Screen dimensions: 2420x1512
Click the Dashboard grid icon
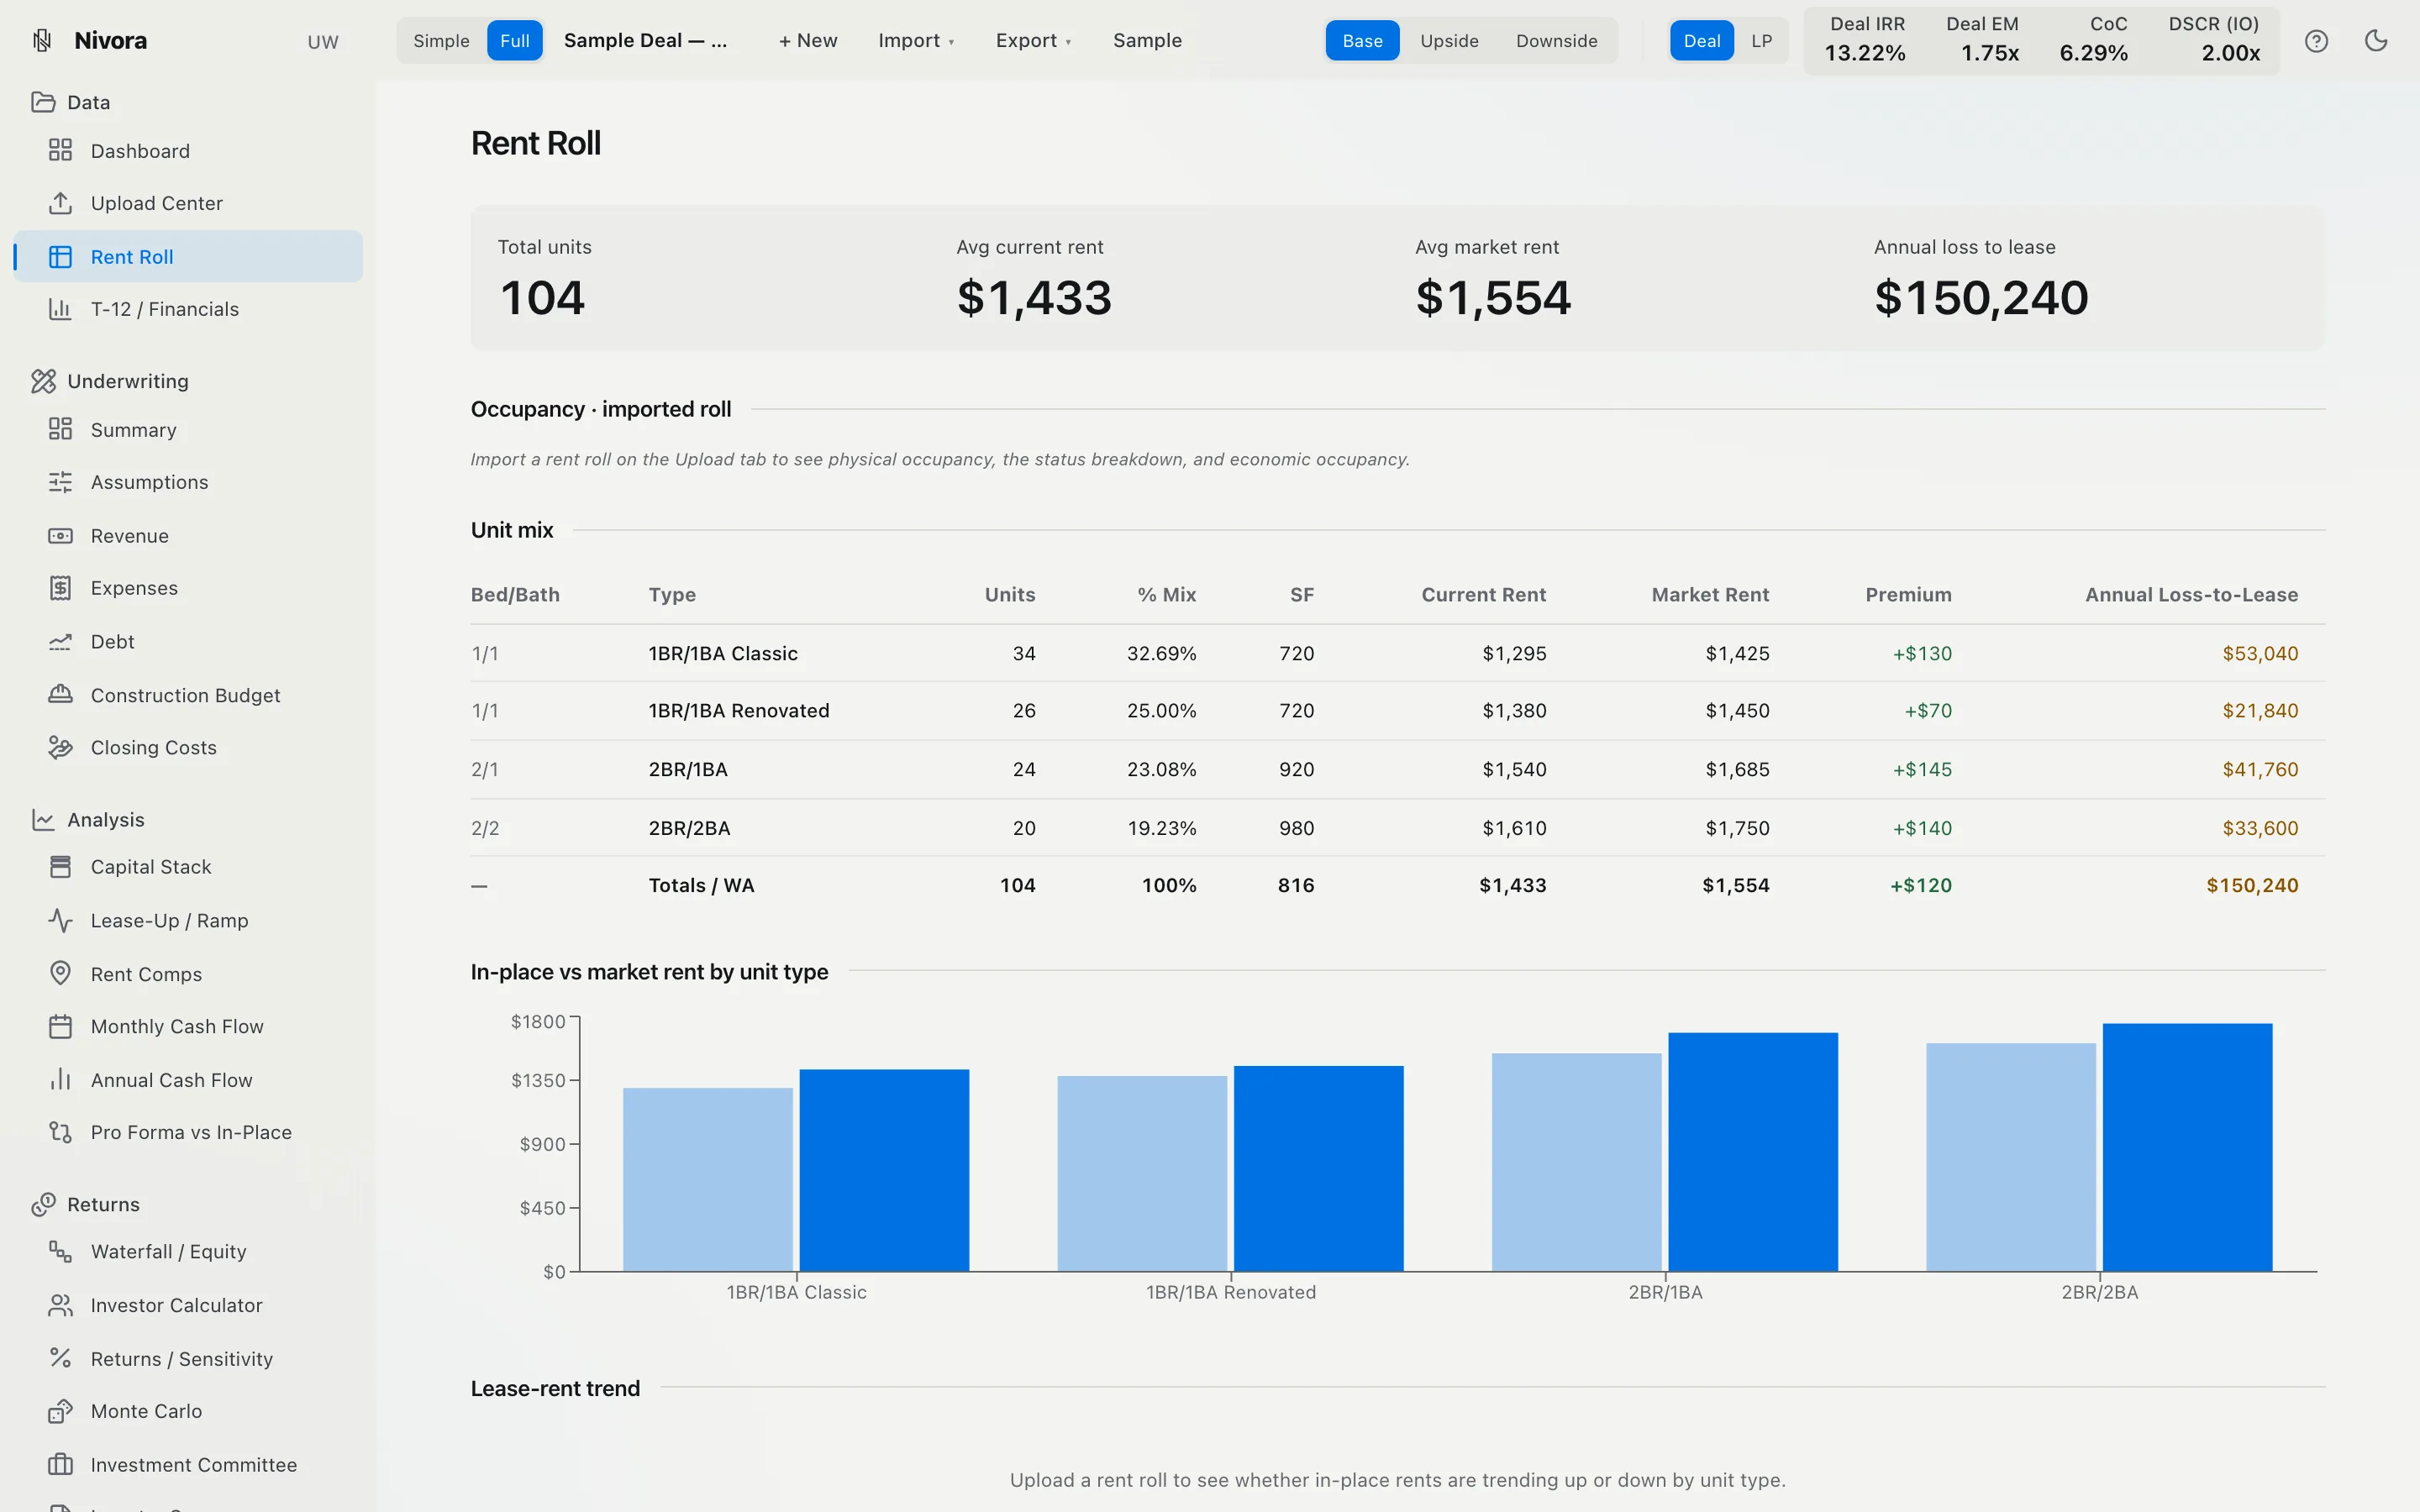60,150
